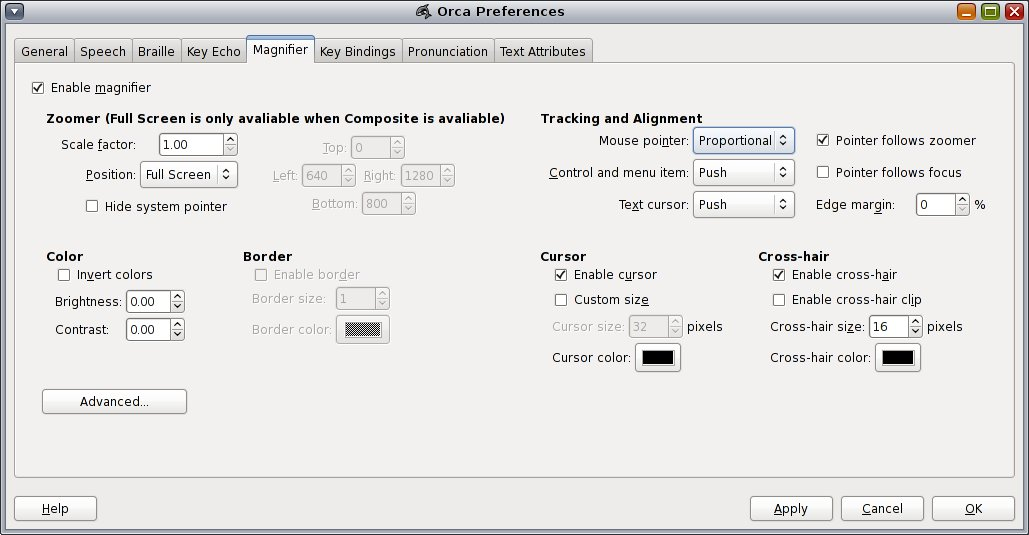The image size is (1029, 535).
Task: Increase Scale factor with up arrow
Action: [230, 139]
